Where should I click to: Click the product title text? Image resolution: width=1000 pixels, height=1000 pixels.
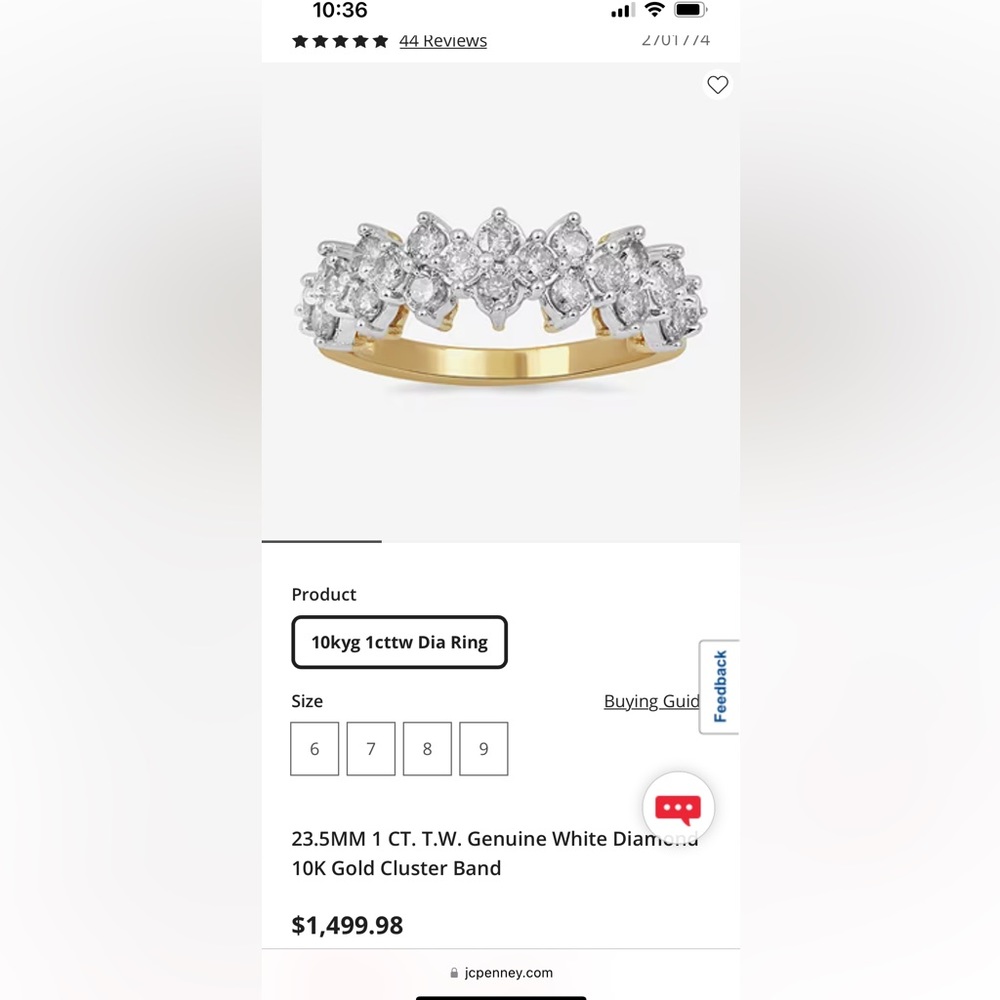(x=495, y=853)
